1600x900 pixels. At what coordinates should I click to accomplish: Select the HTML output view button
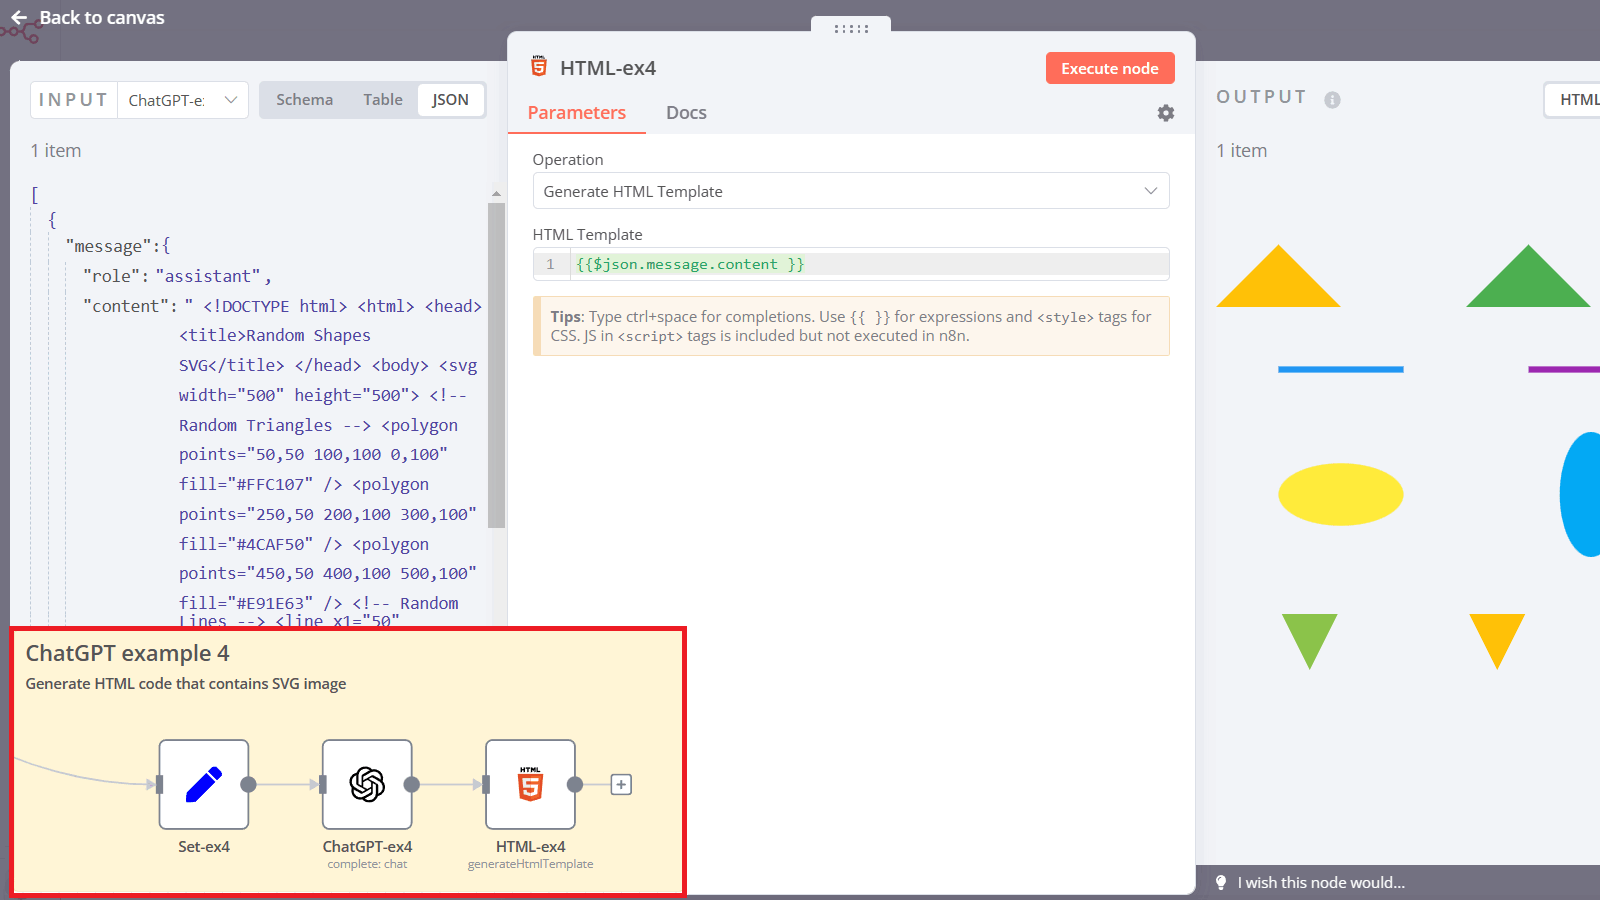click(x=1580, y=99)
